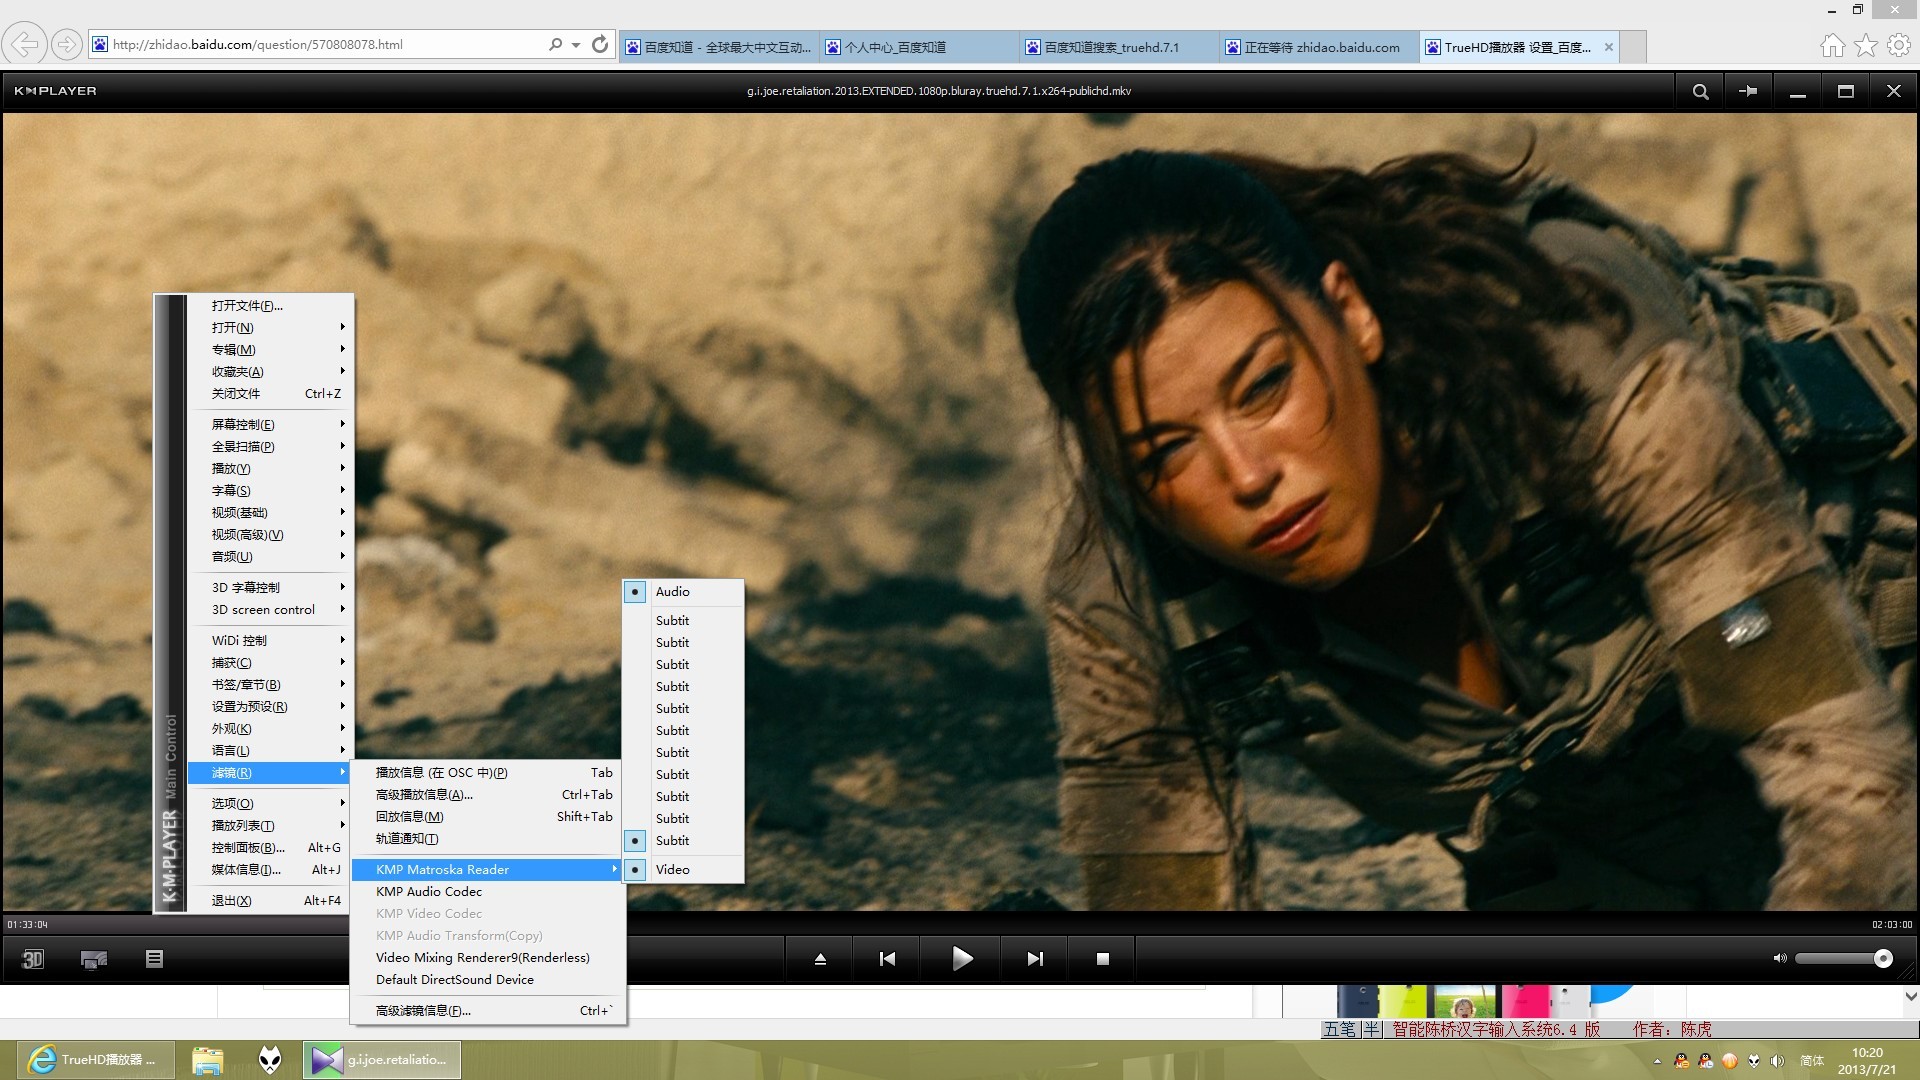Open 高级滤镜信息(F)... entry
Screen dimensions: 1920x1080
(x=488, y=1011)
